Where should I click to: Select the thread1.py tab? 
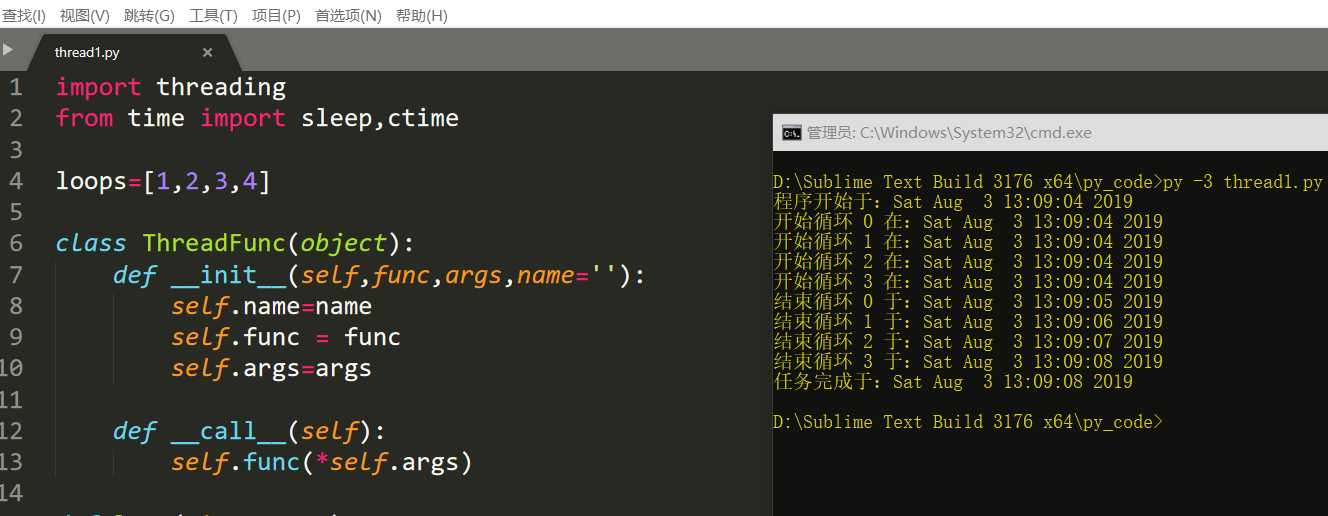tap(88, 52)
